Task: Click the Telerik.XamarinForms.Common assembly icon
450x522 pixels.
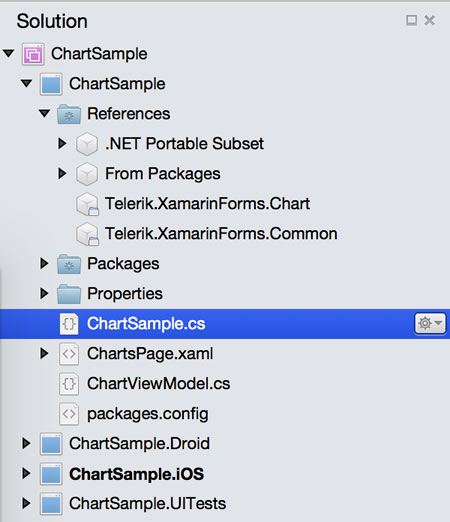Action: pyautogui.click(x=87, y=234)
